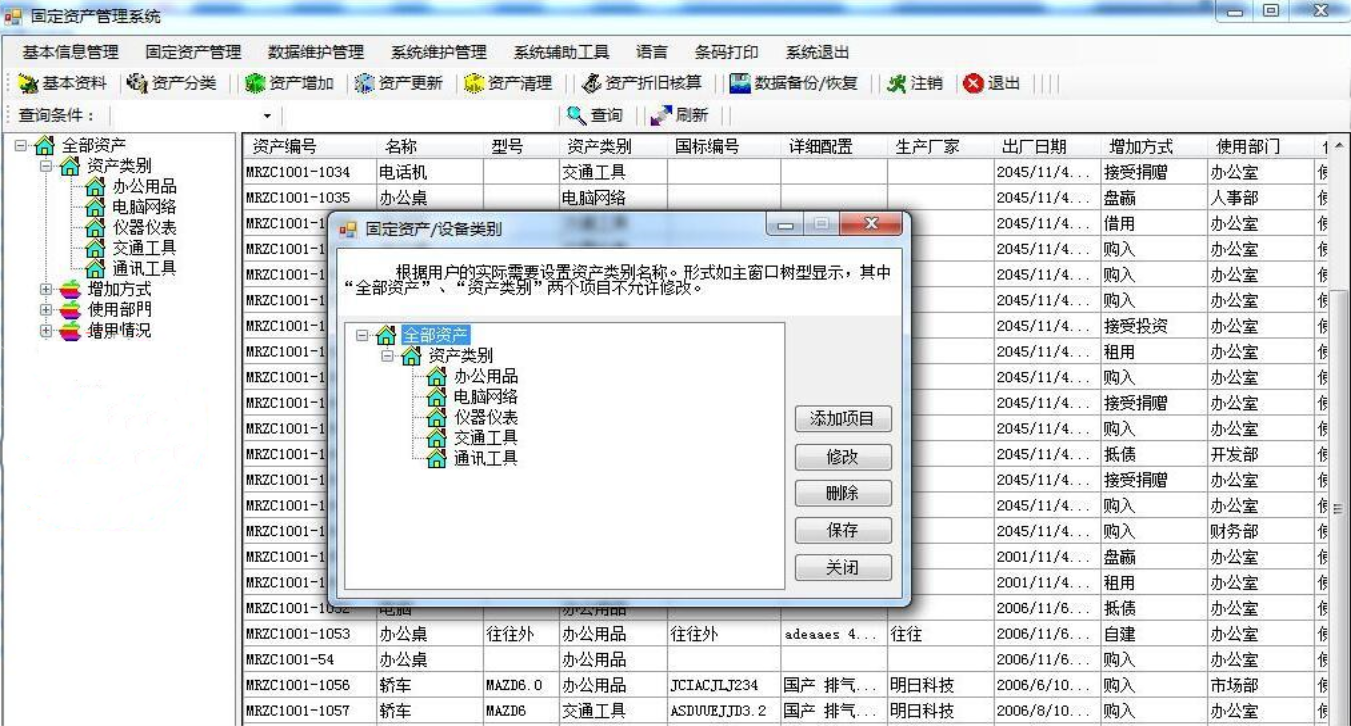This screenshot has width=1351, height=726.
Task: Open the 系统退出 menu
Action: [817, 52]
